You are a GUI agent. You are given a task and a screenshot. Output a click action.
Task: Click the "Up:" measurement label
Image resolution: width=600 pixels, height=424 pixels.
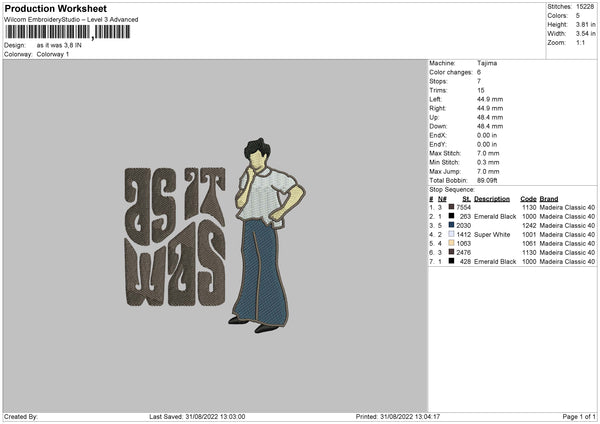click(x=434, y=117)
